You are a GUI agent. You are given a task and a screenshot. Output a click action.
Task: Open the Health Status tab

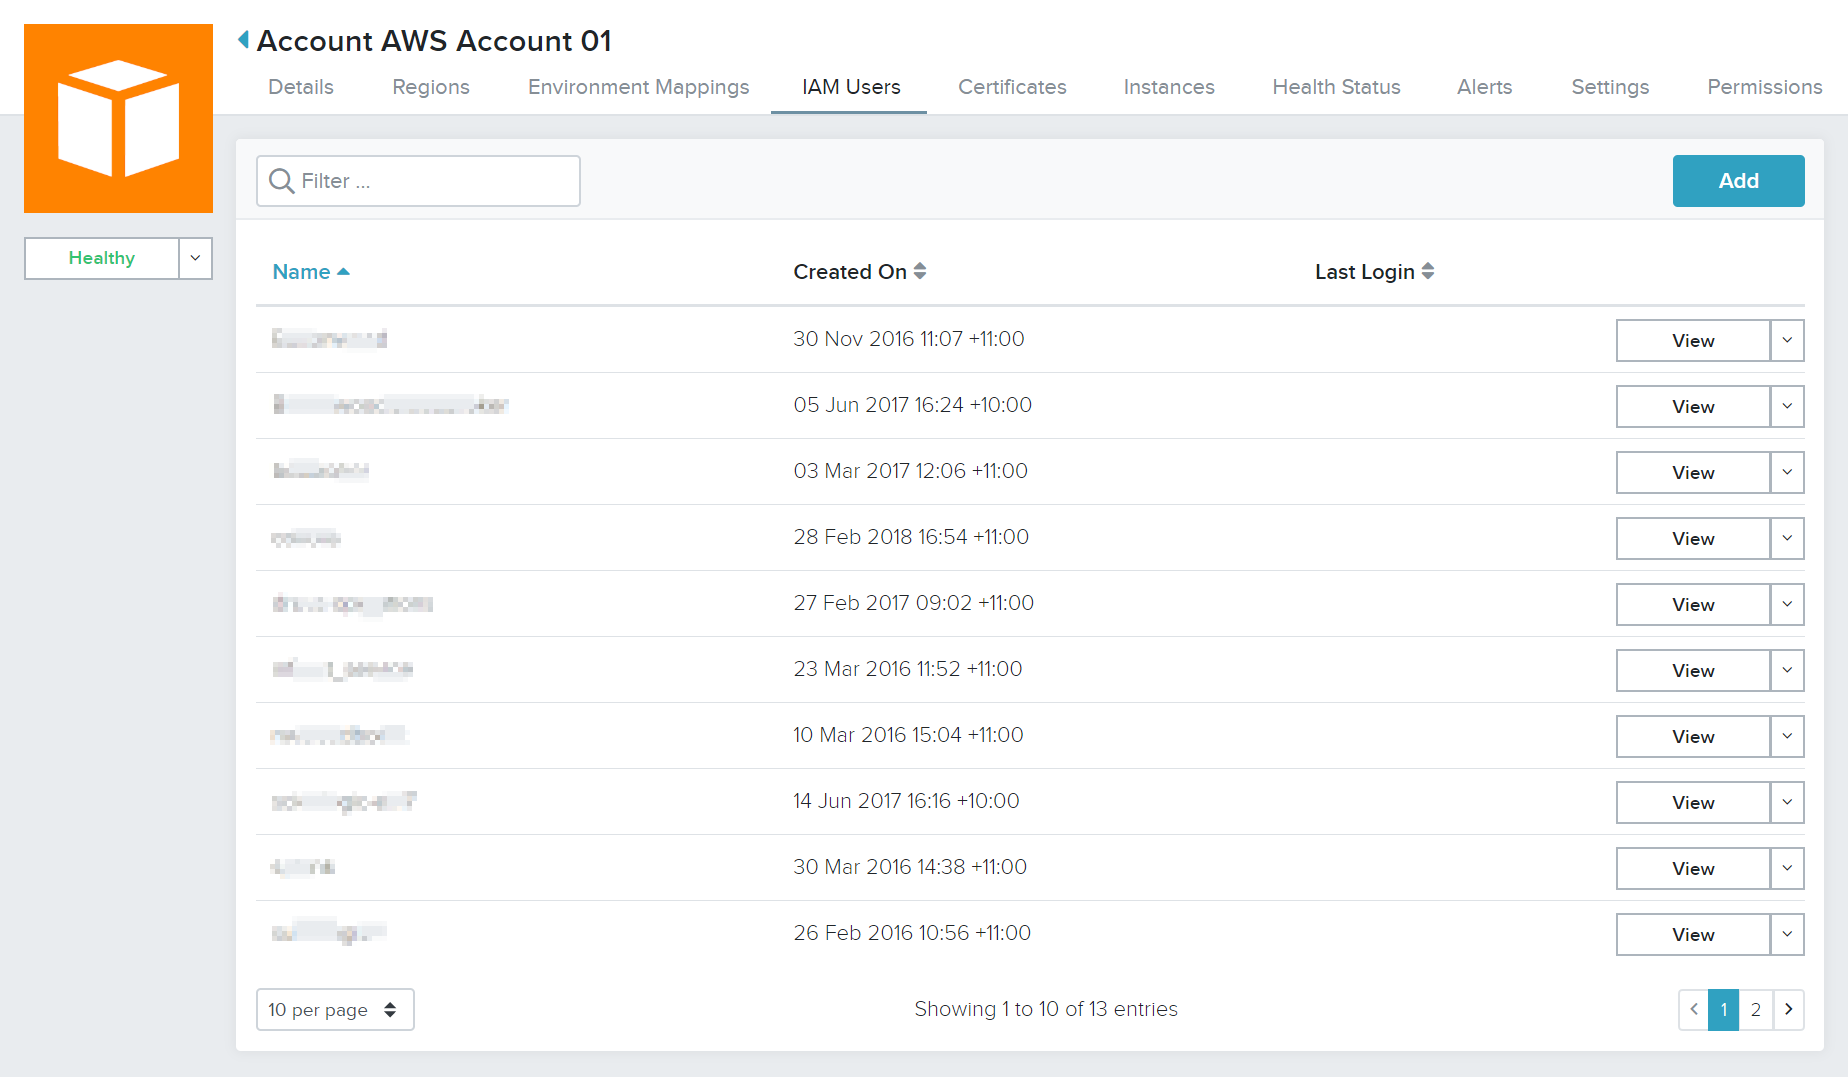pyautogui.click(x=1336, y=87)
